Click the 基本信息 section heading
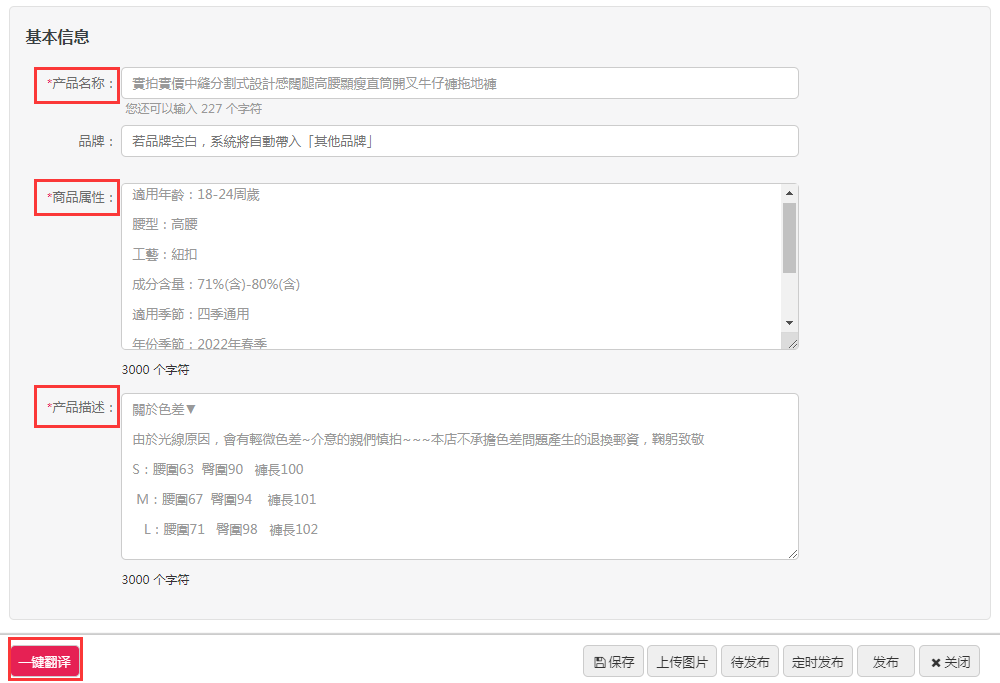Image resolution: width=1000 pixels, height=683 pixels. tap(57, 37)
